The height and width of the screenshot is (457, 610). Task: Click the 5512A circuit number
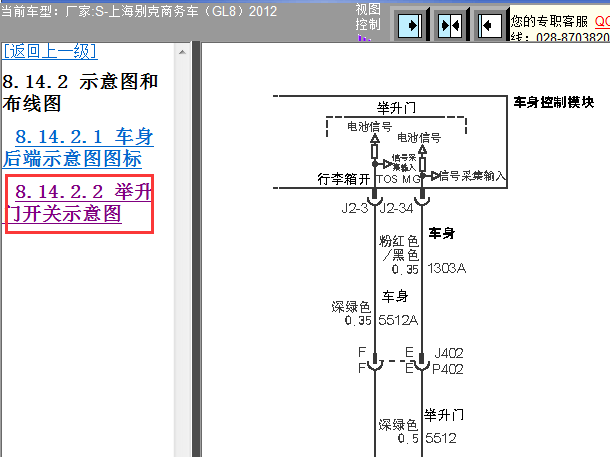pos(398,320)
